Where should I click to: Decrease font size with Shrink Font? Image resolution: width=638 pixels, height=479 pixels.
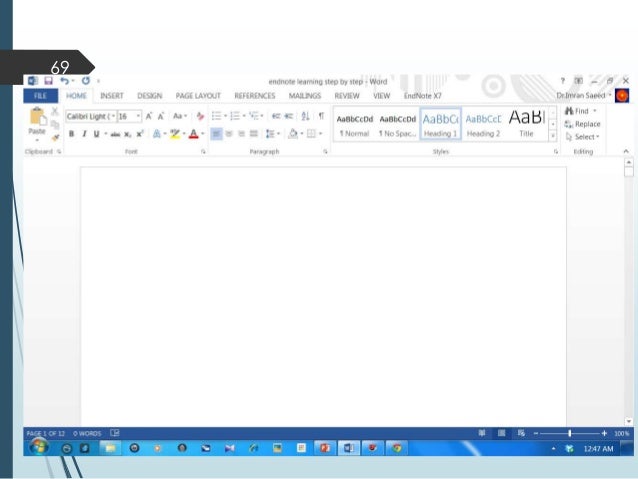coord(161,116)
